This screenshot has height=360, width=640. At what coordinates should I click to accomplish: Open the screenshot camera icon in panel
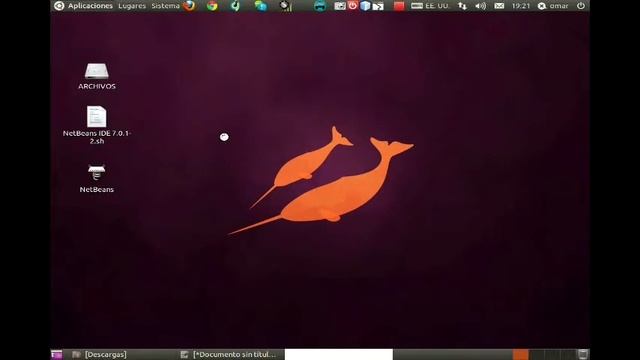tap(340, 6)
